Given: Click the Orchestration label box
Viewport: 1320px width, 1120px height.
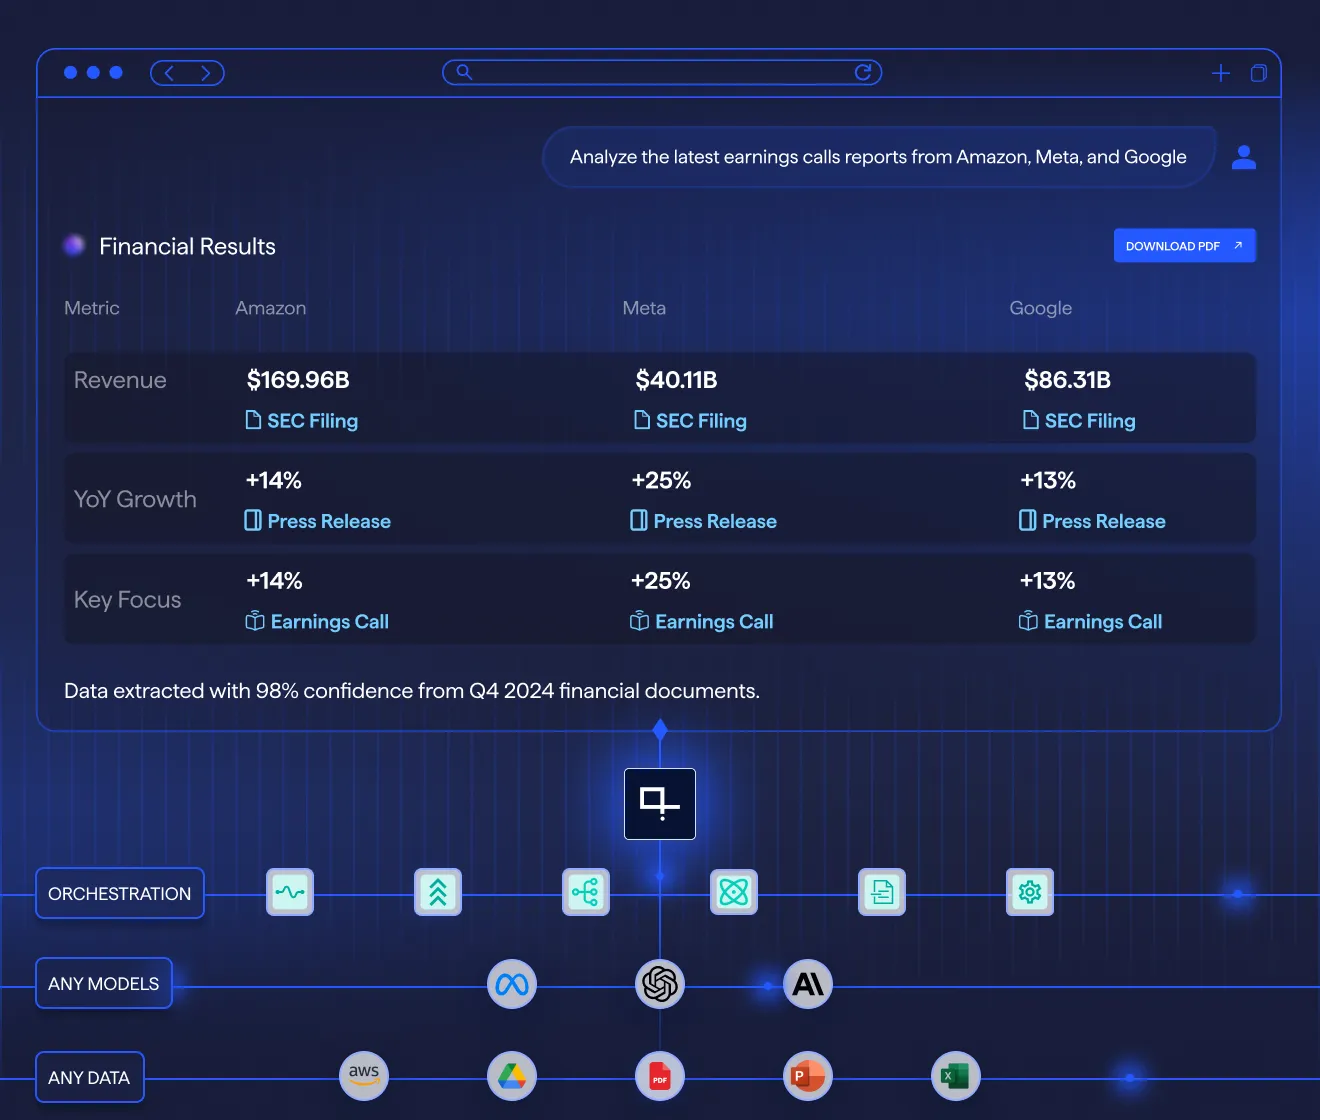Looking at the screenshot, I should 120,893.
